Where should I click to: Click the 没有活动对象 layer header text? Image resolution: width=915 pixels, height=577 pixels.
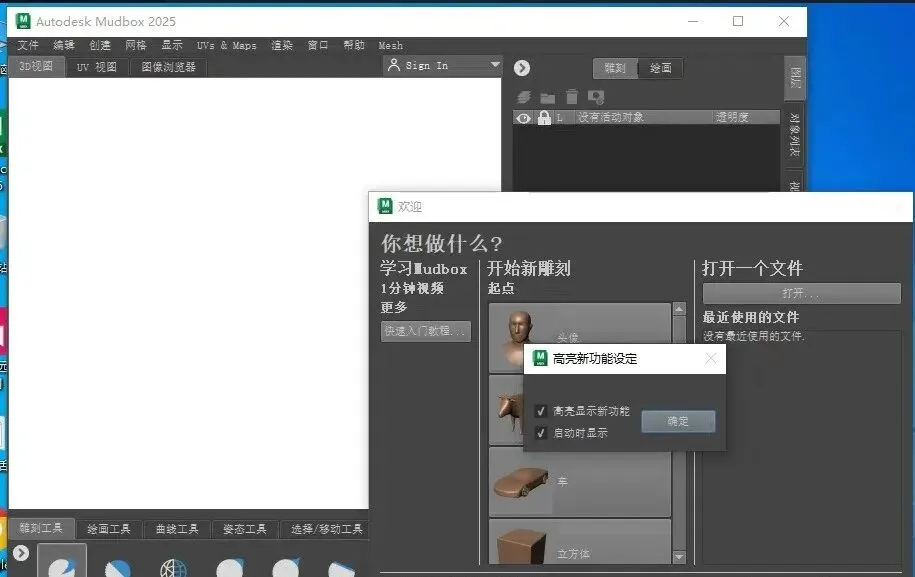coord(610,117)
